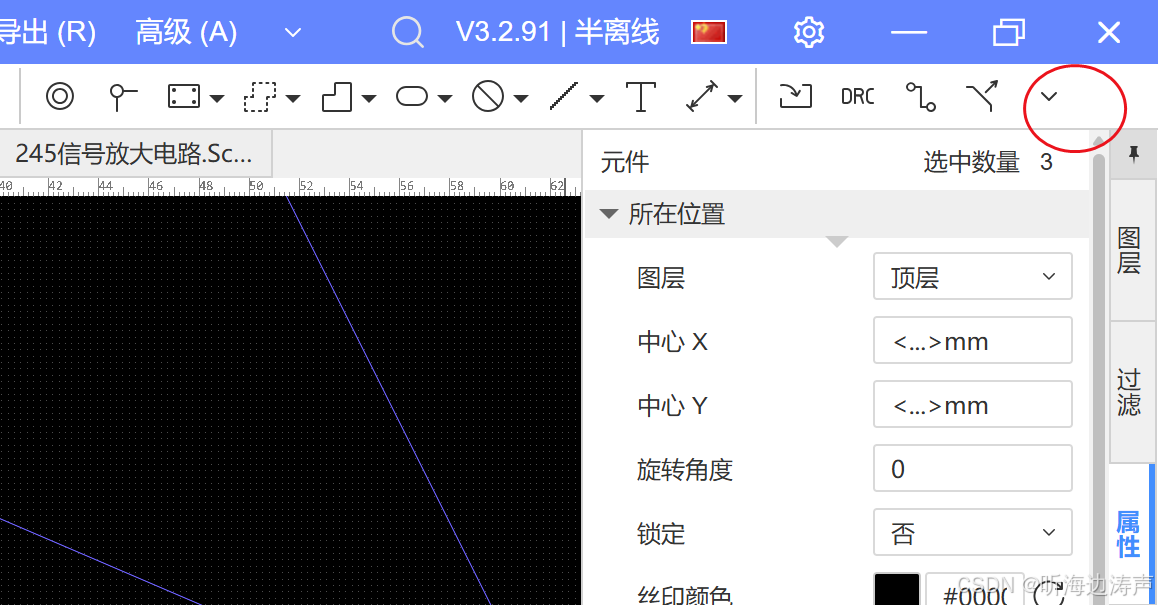Click the 中心 X input field

point(973,341)
